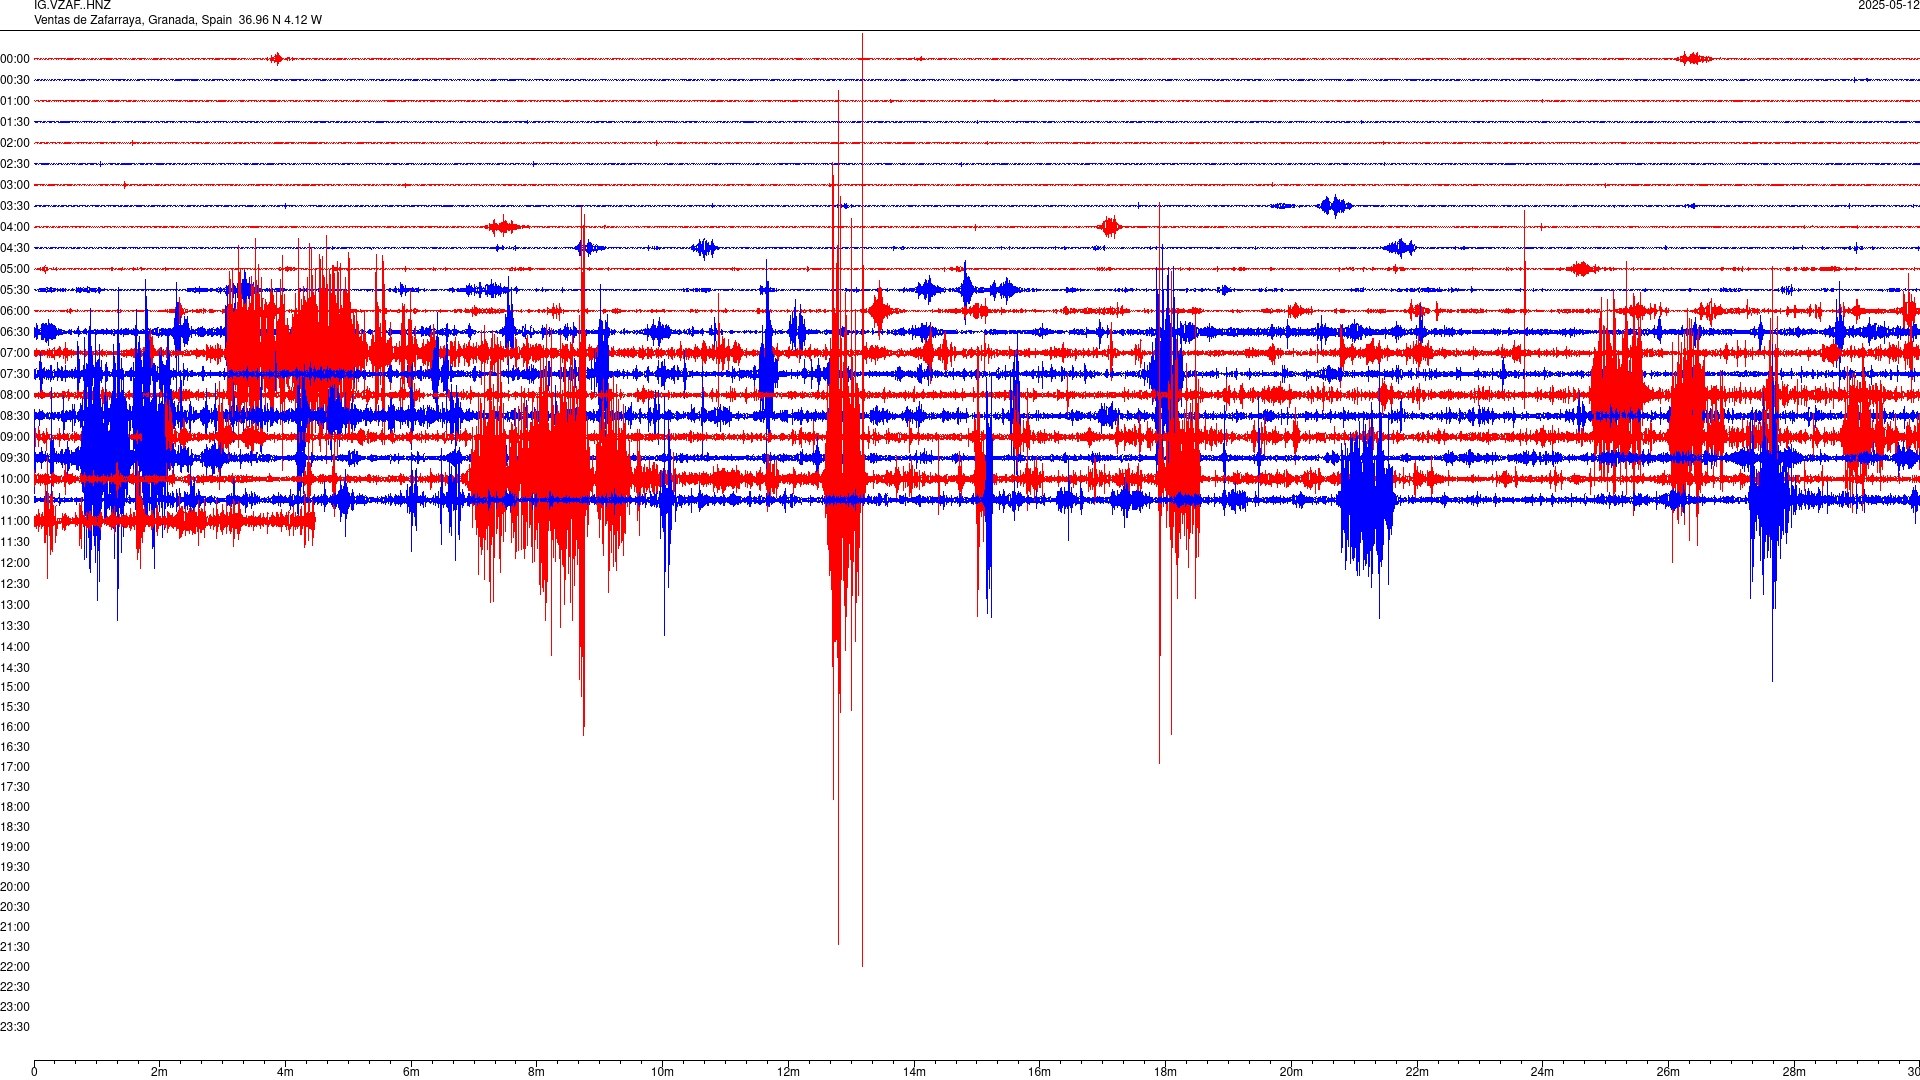1920x1080 pixels.
Task: Click the 22m tick on time axis
Action: click(x=1417, y=1072)
